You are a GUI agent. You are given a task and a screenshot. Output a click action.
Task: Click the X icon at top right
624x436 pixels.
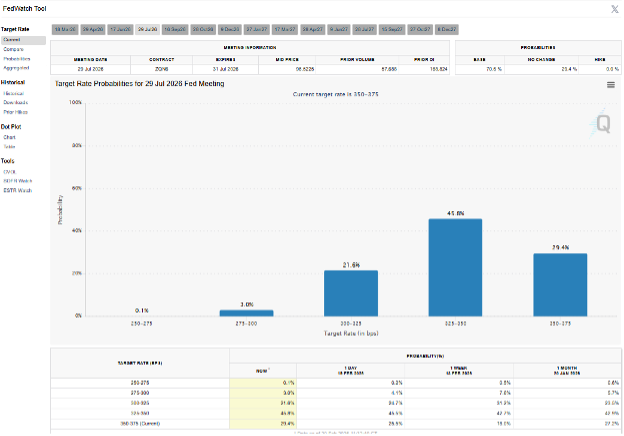pyautogui.click(x=613, y=9)
